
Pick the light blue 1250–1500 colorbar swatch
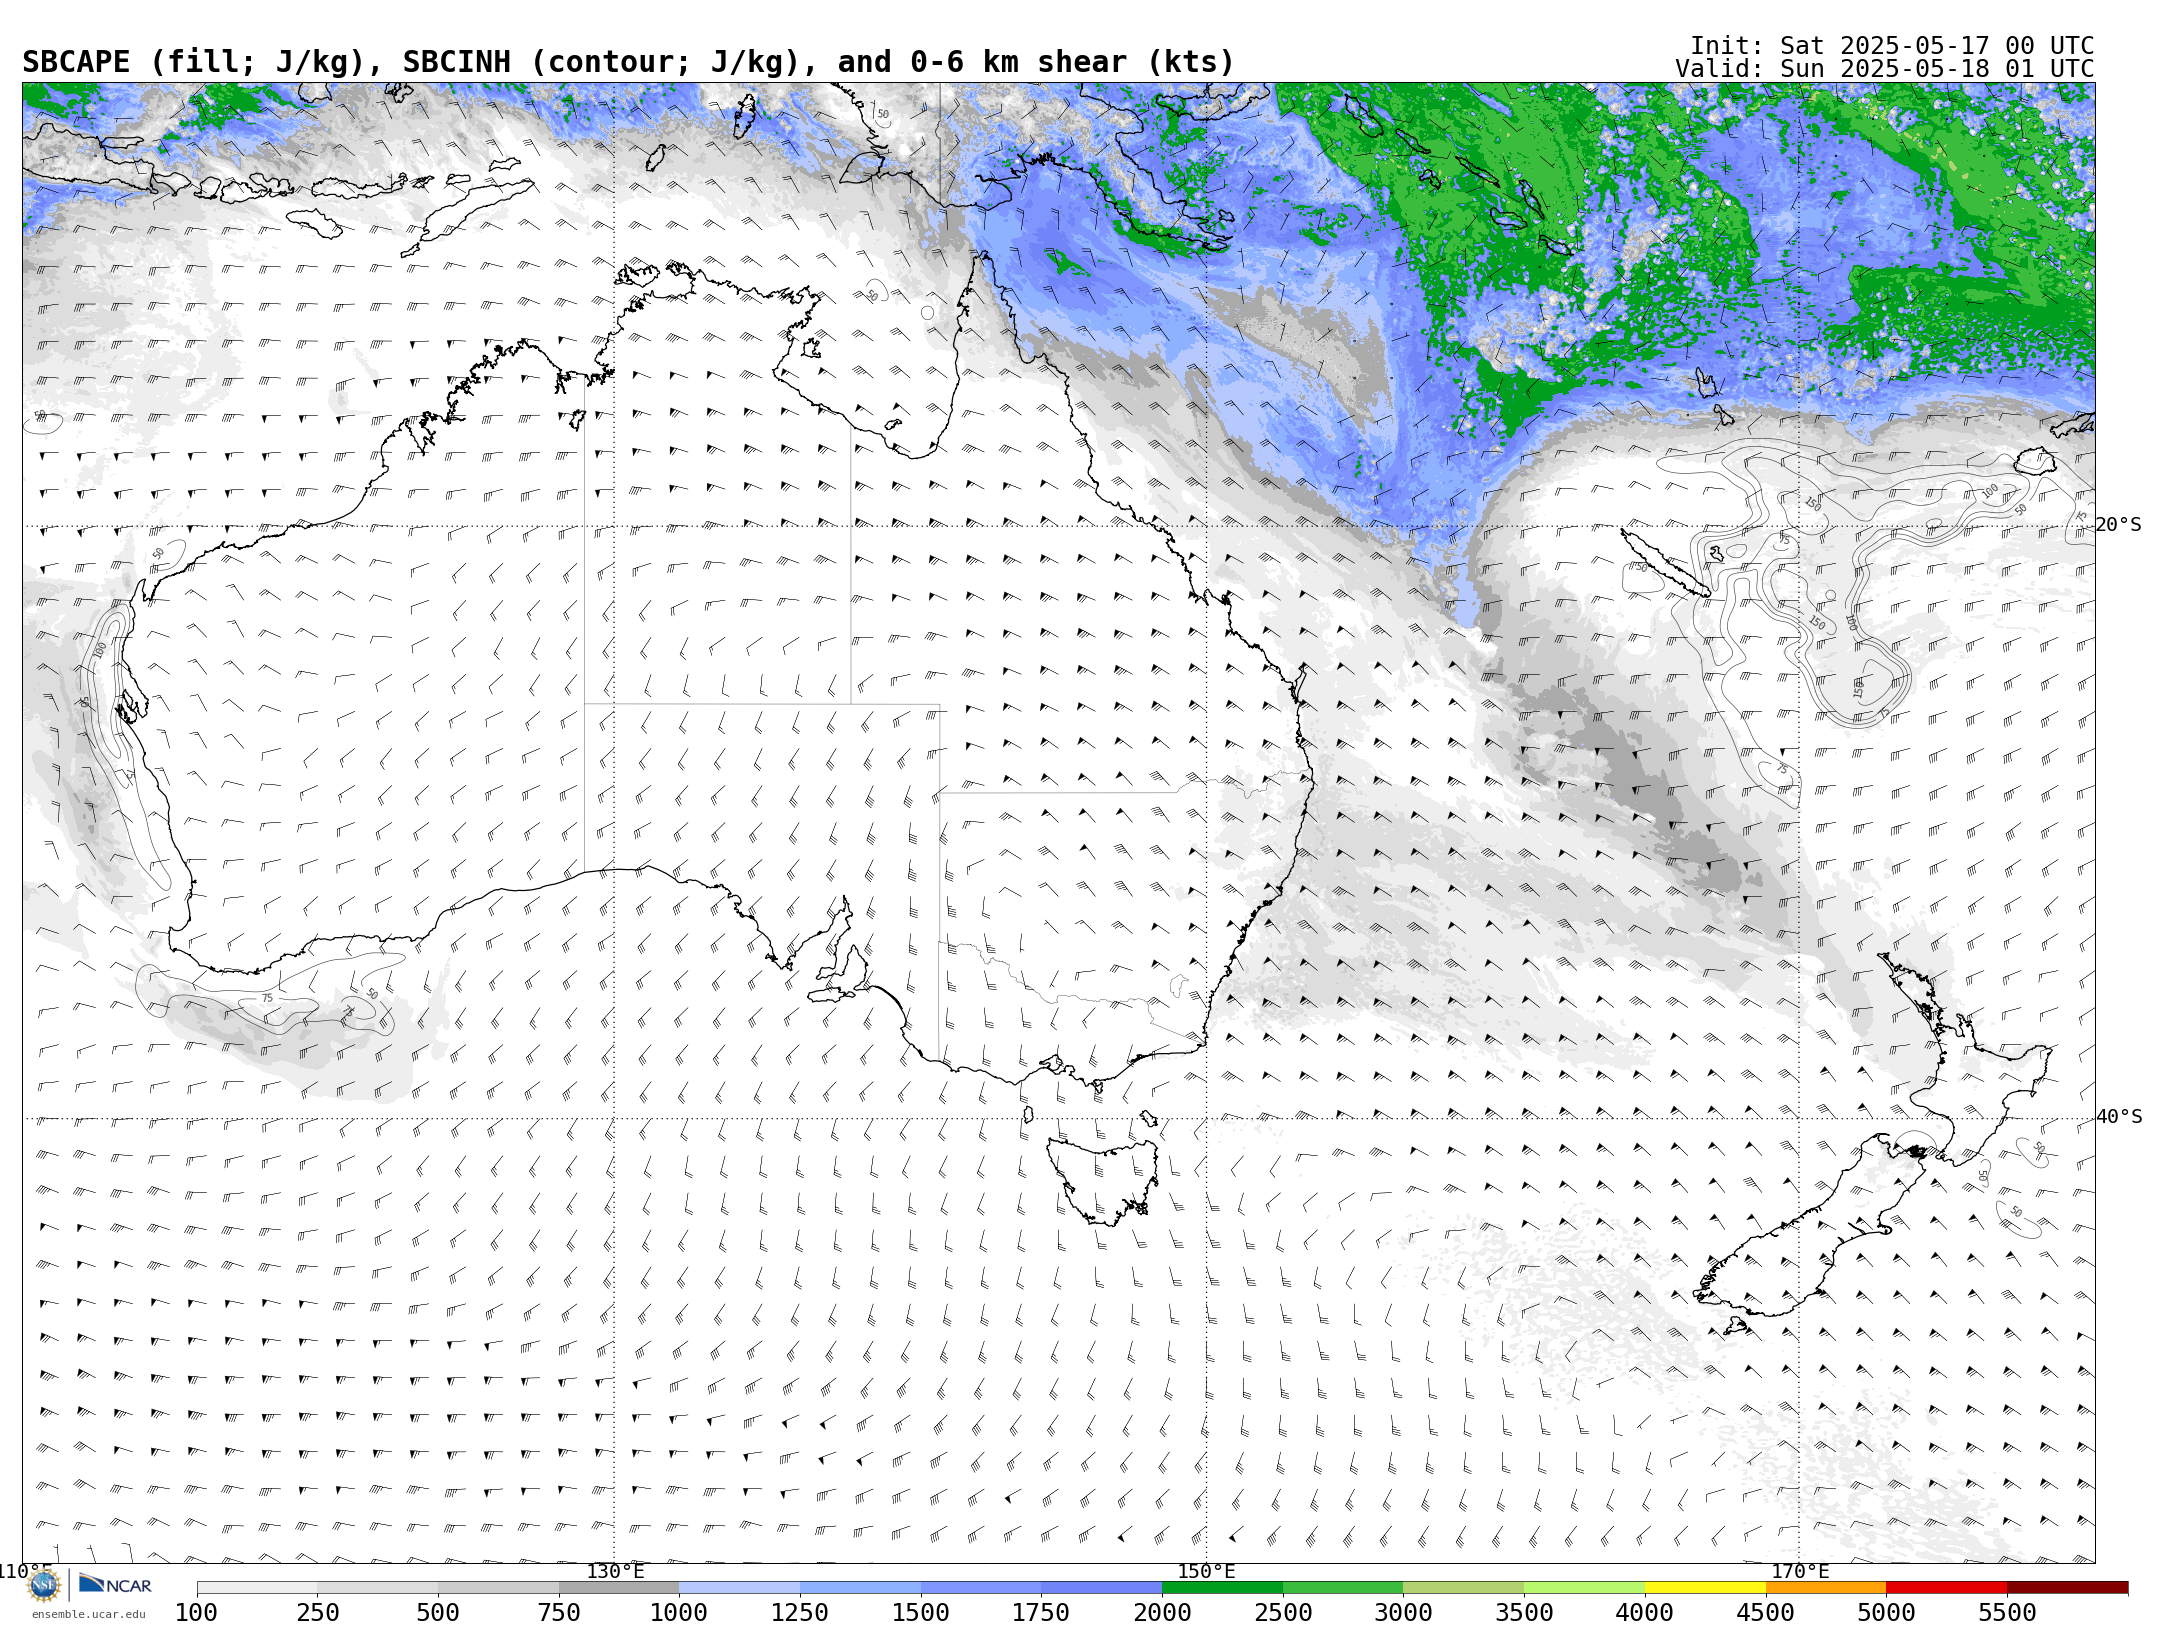coord(860,1588)
